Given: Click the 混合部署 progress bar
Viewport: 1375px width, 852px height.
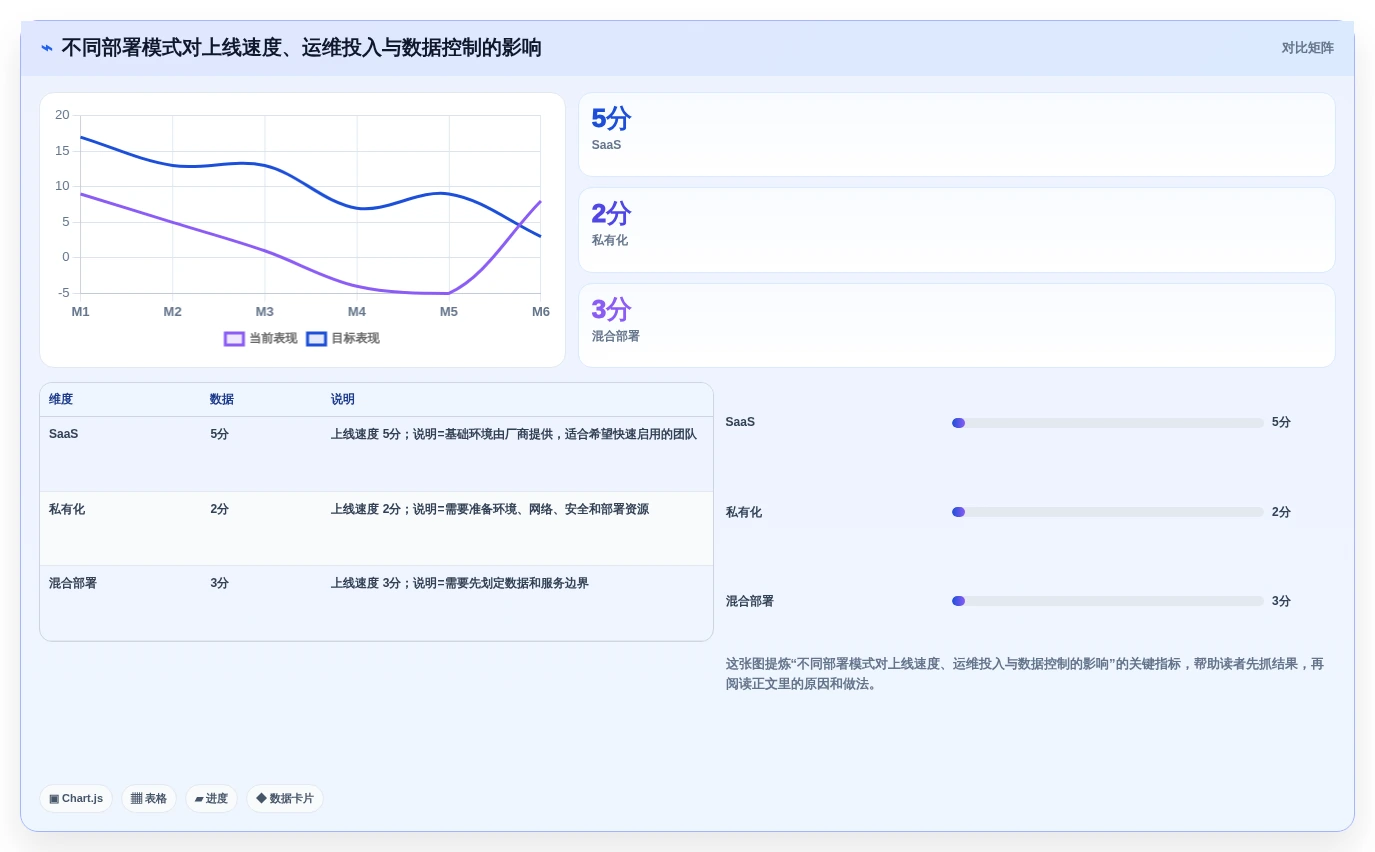Looking at the screenshot, I should coord(1108,601).
